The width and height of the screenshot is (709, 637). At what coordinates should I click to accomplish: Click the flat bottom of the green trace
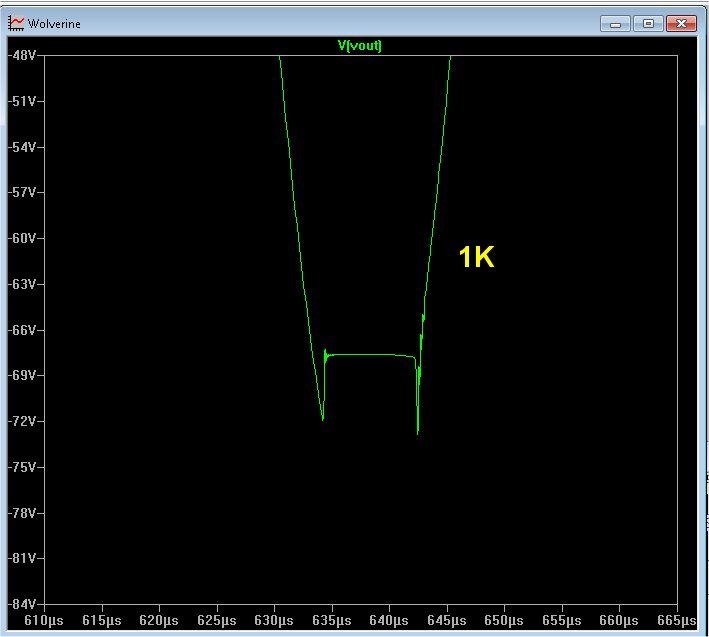pos(371,355)
